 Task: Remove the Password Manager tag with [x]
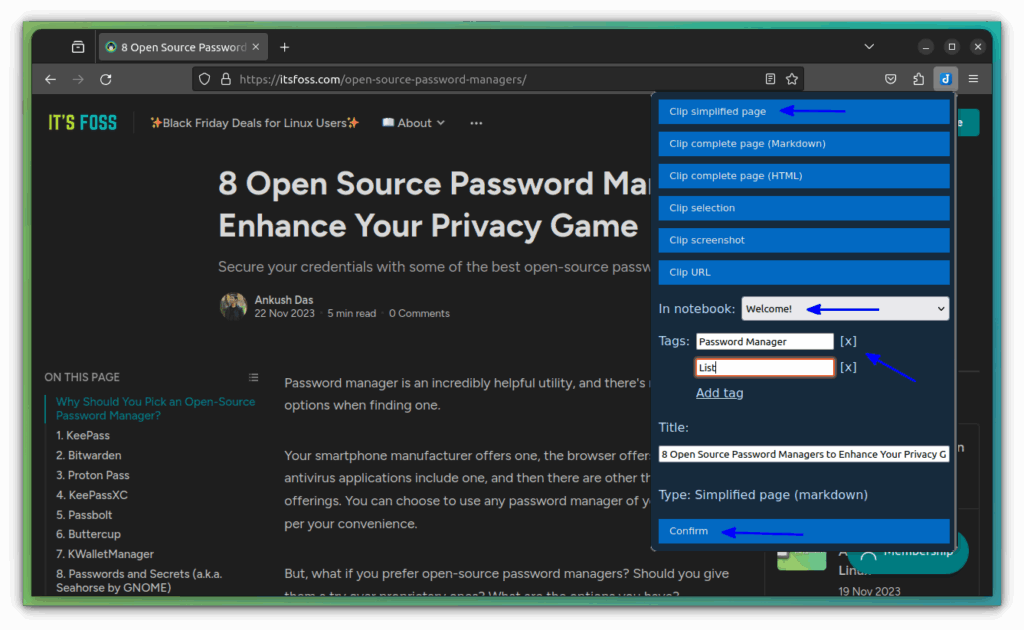[848, 341]
